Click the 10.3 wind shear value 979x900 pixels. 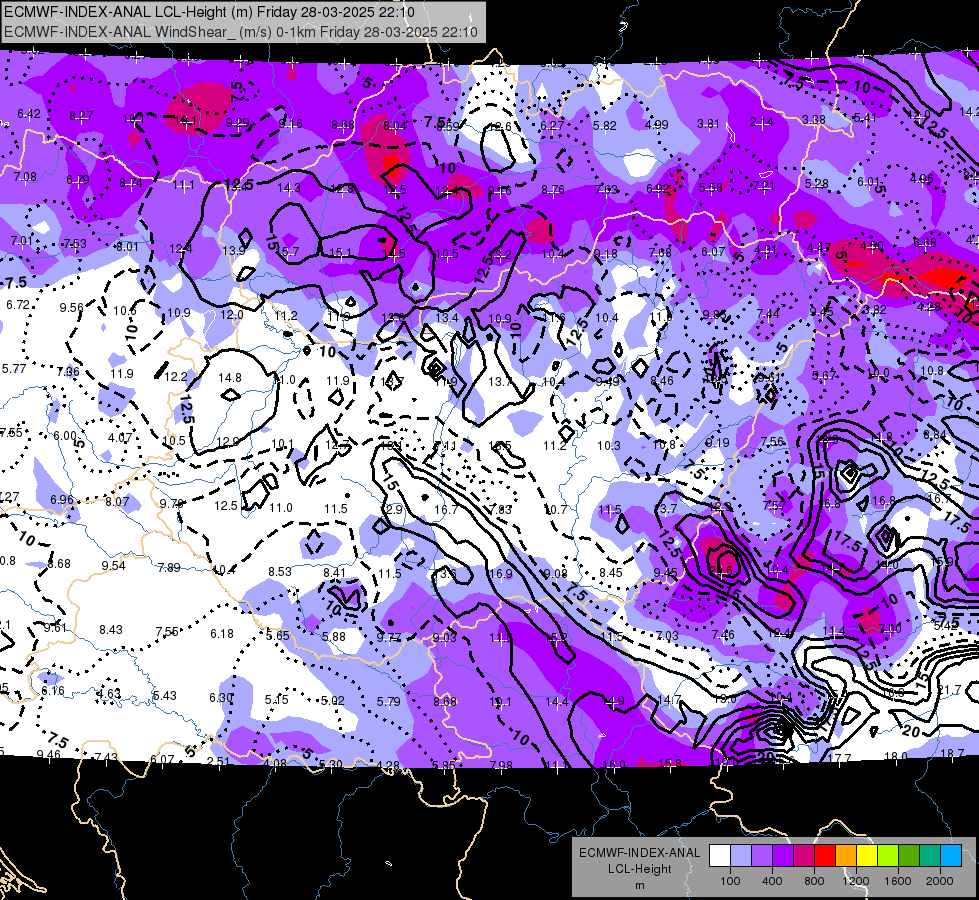click(x=609, y=445)
